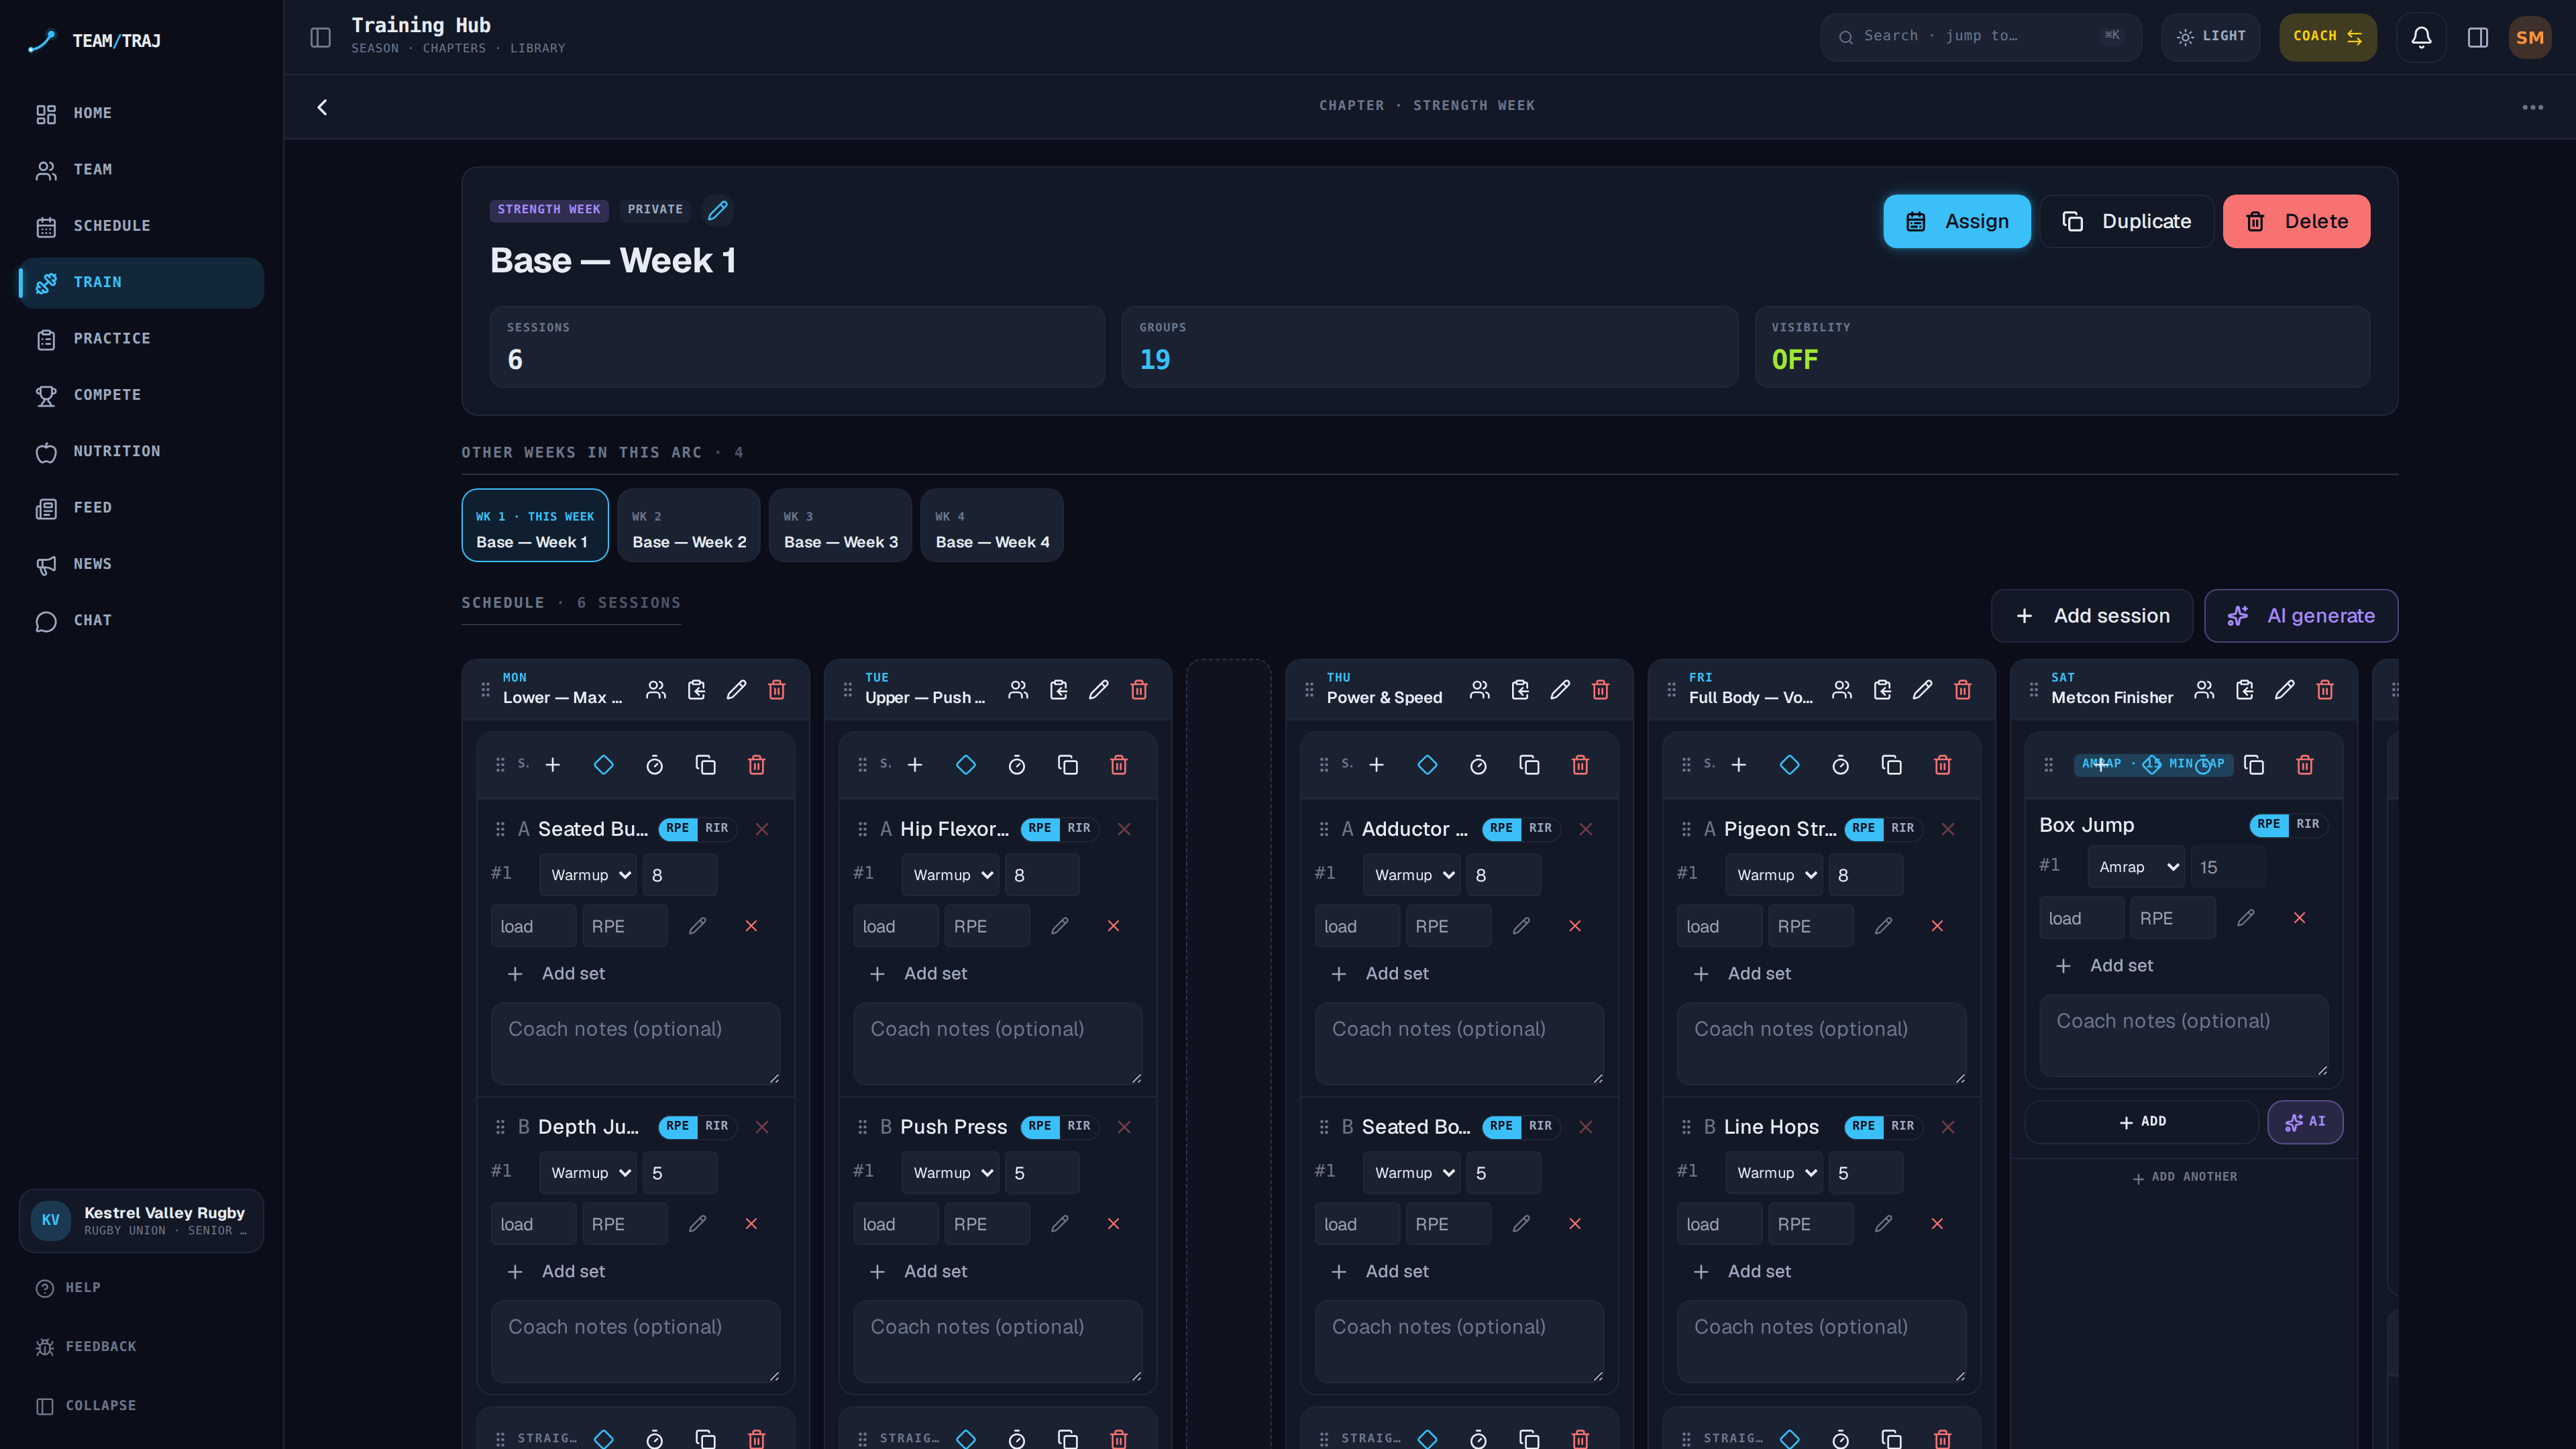The width and height of the screenshot is (2576, 1449).
Task: Click AI generate
Action: point(2301,616)
